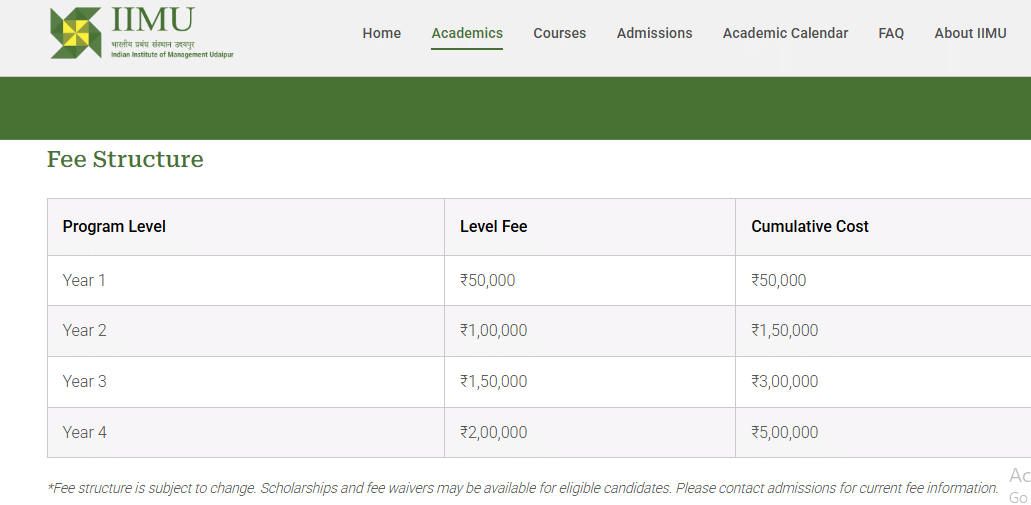1031x505 pixels.
Task: Visit the About IIMU page
Action: click(970, 33)
